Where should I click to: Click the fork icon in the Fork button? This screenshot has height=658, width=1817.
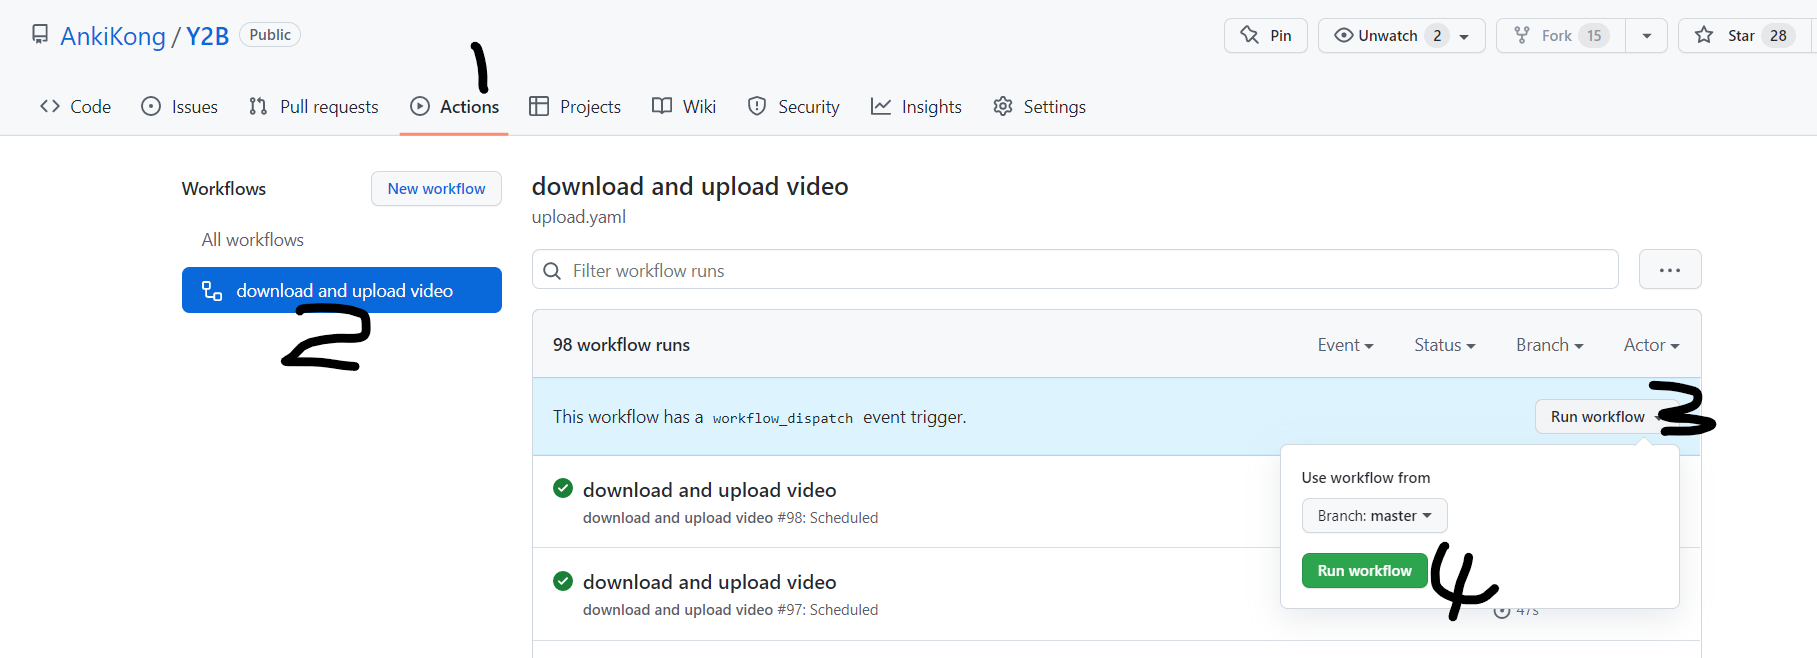1522,35
